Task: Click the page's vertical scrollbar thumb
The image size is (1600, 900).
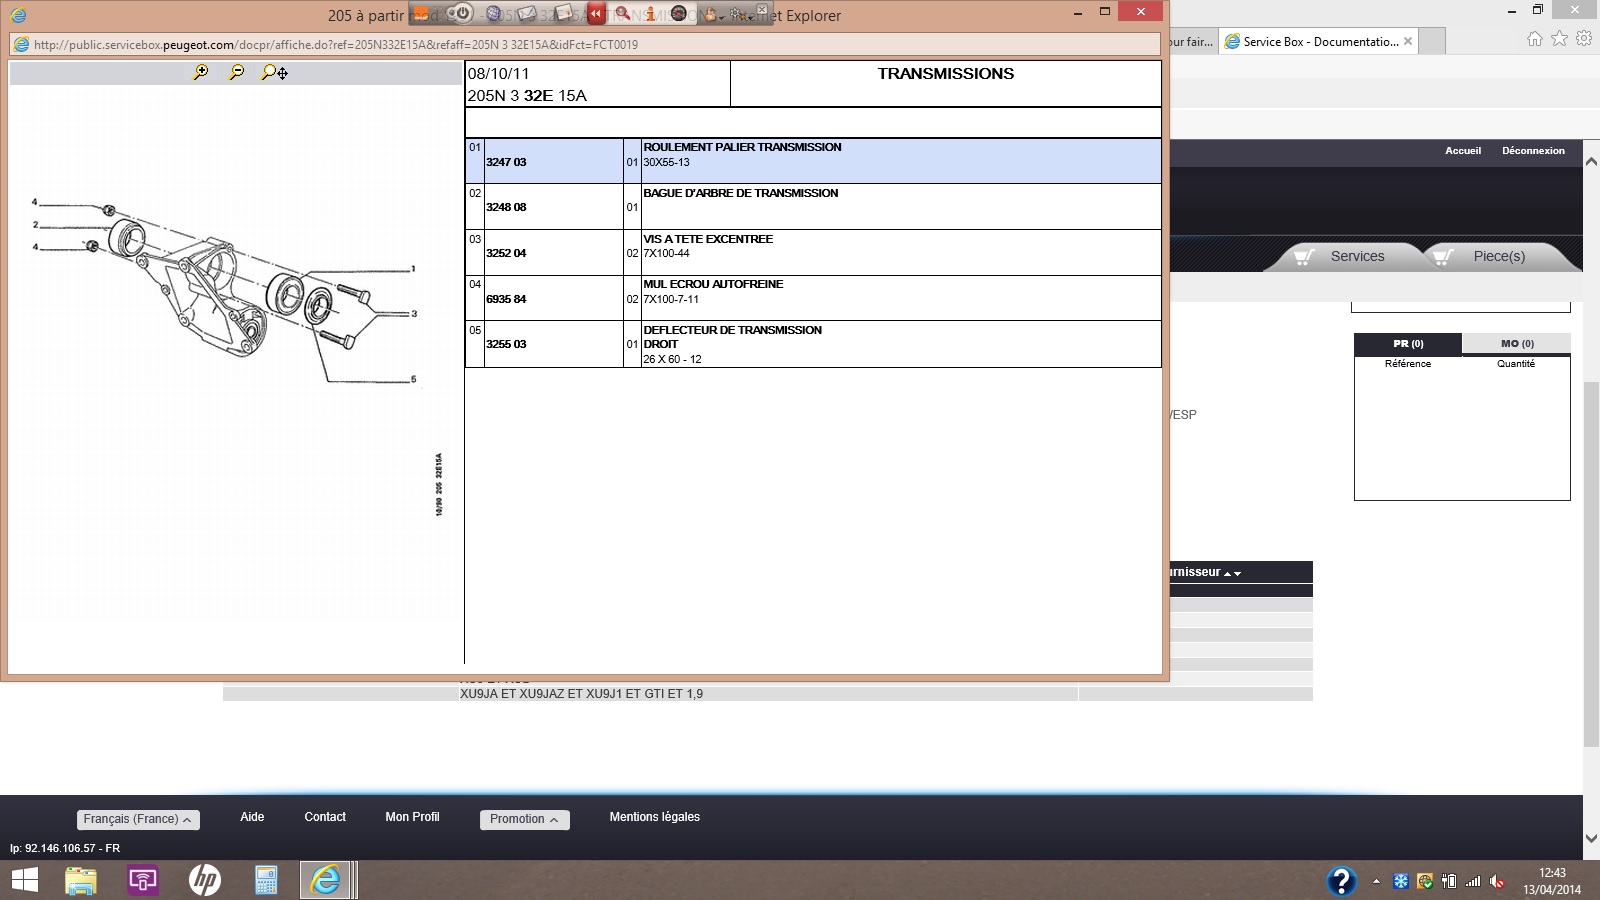Action: pos(1591,560)
